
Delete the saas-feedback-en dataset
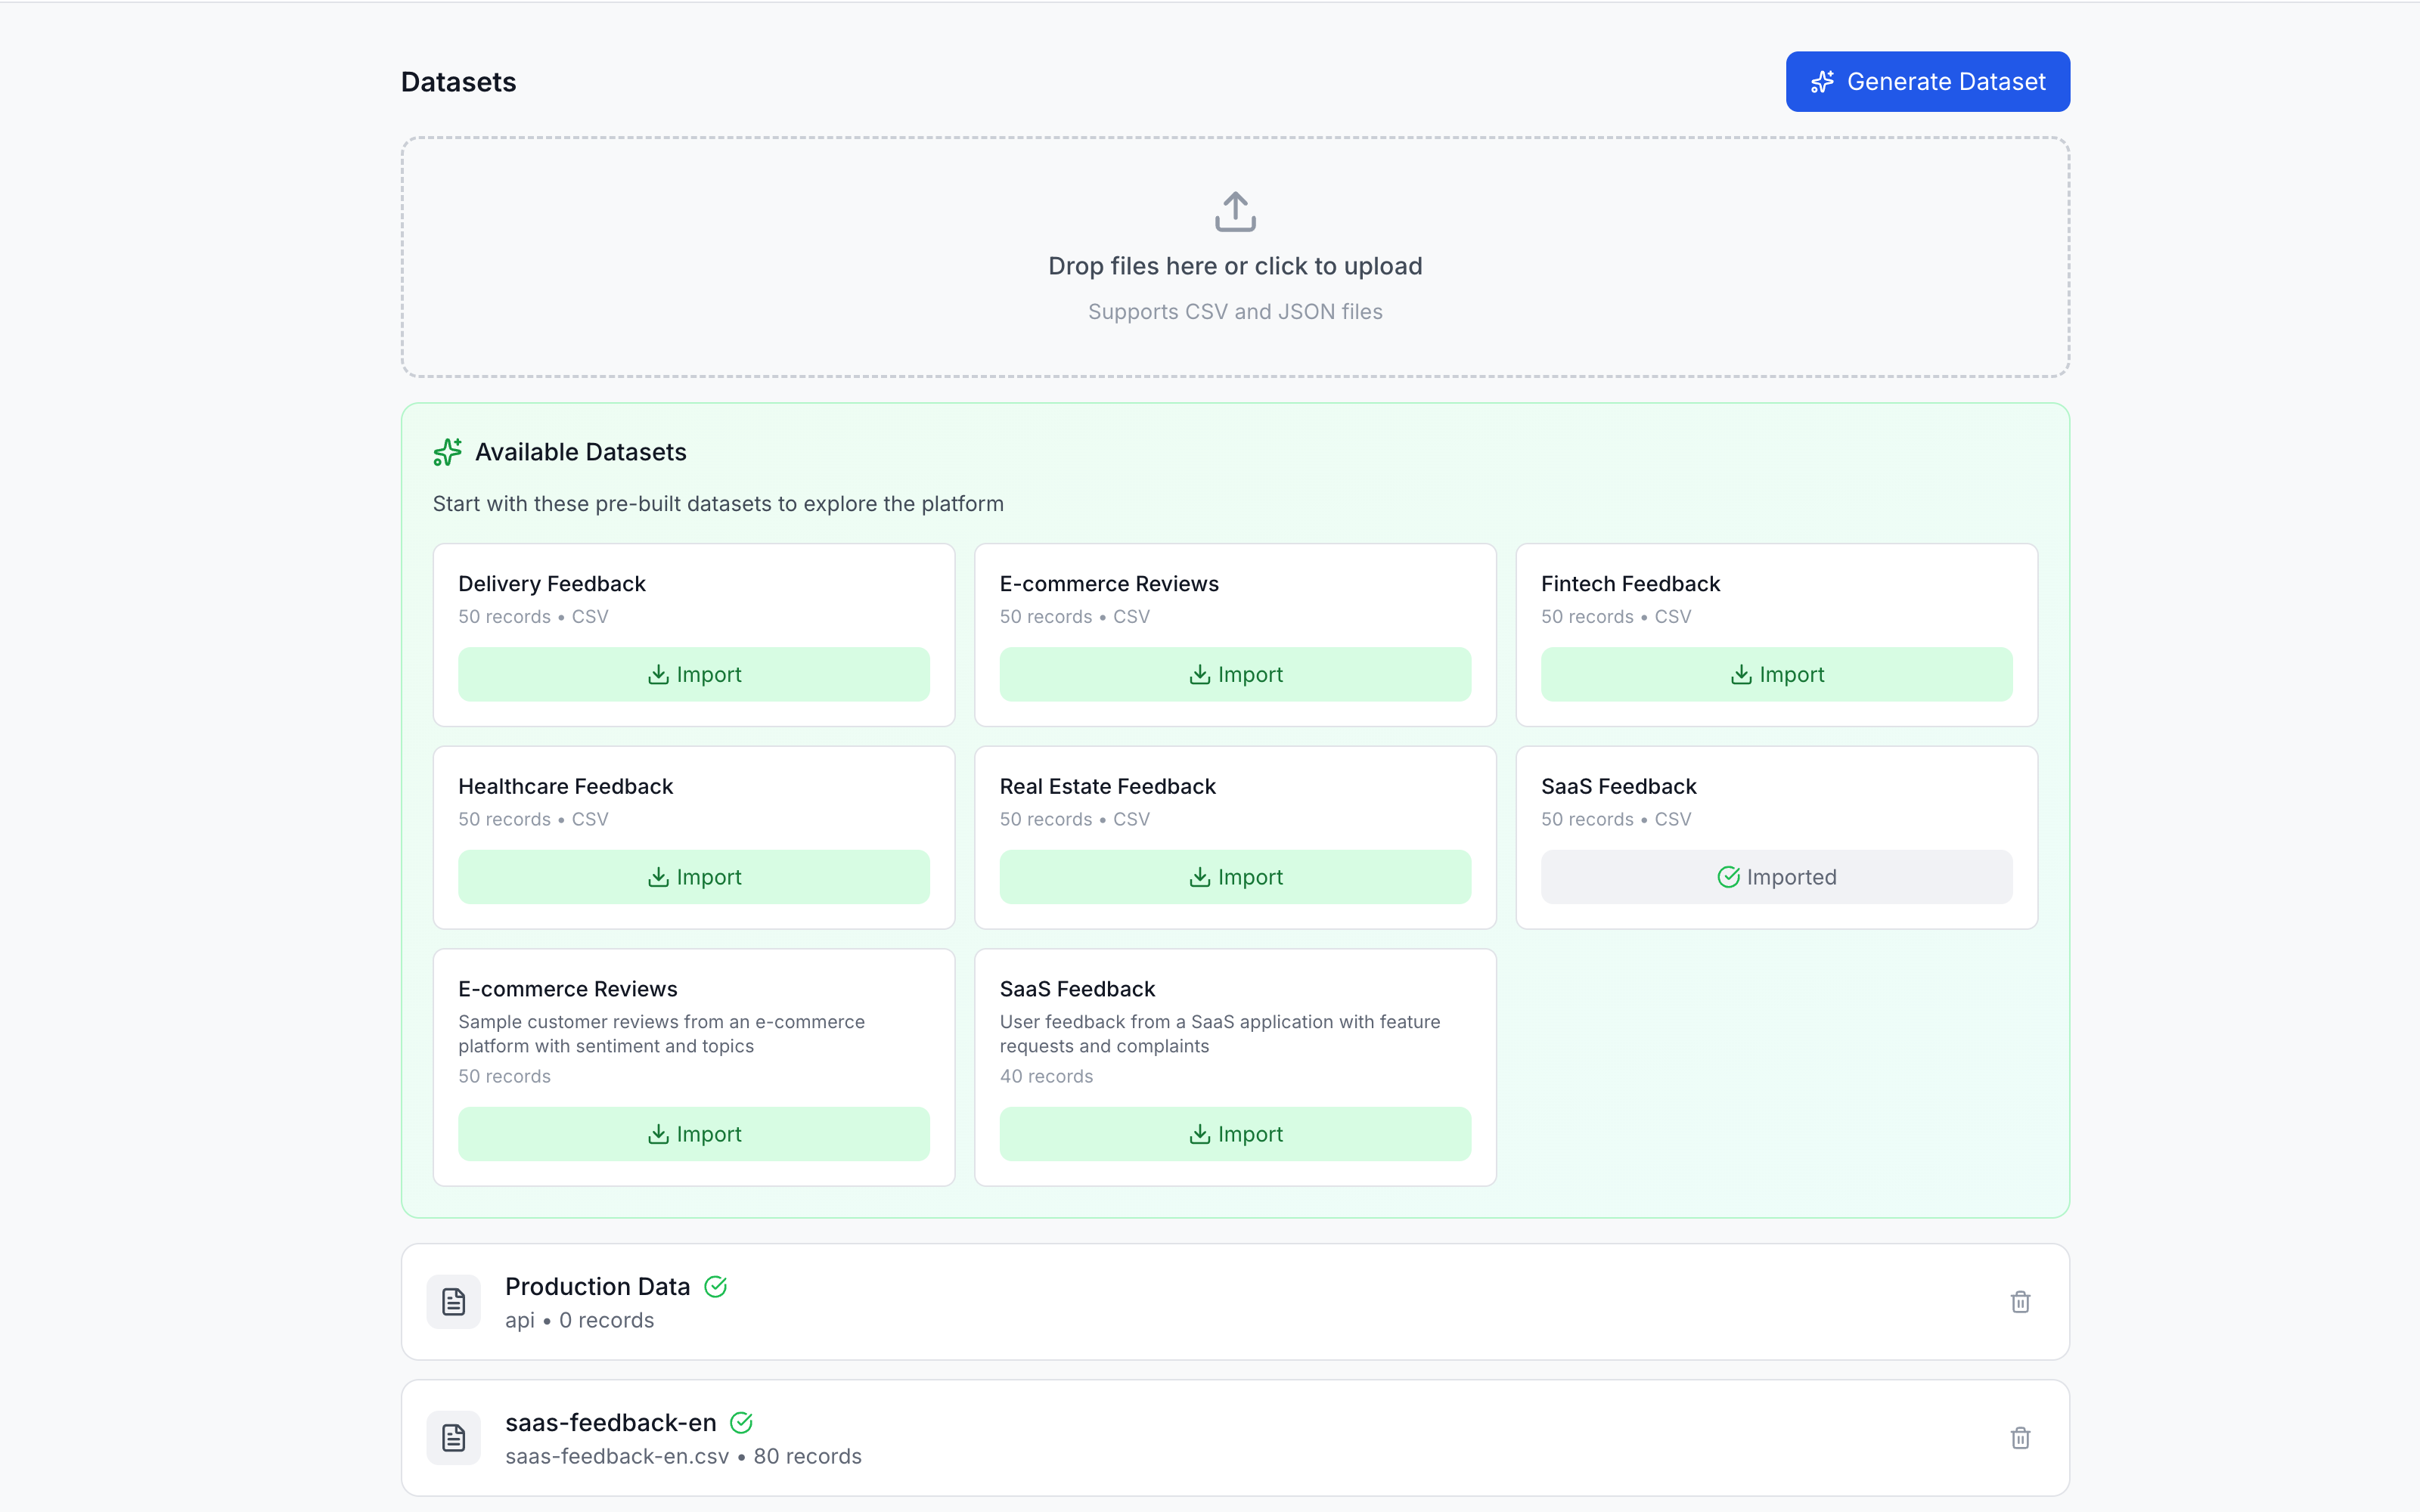coord(2020,1437)
